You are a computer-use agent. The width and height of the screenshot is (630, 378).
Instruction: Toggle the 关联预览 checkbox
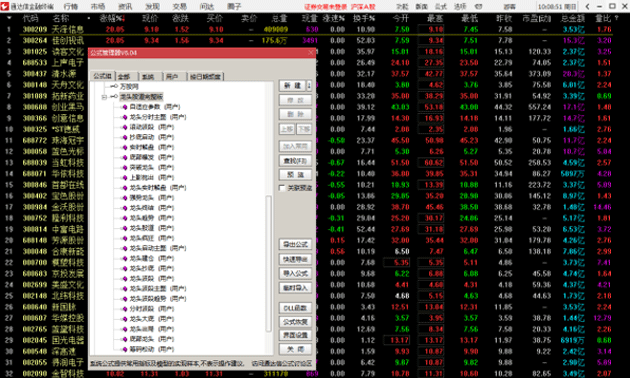[x=282, y=188]
